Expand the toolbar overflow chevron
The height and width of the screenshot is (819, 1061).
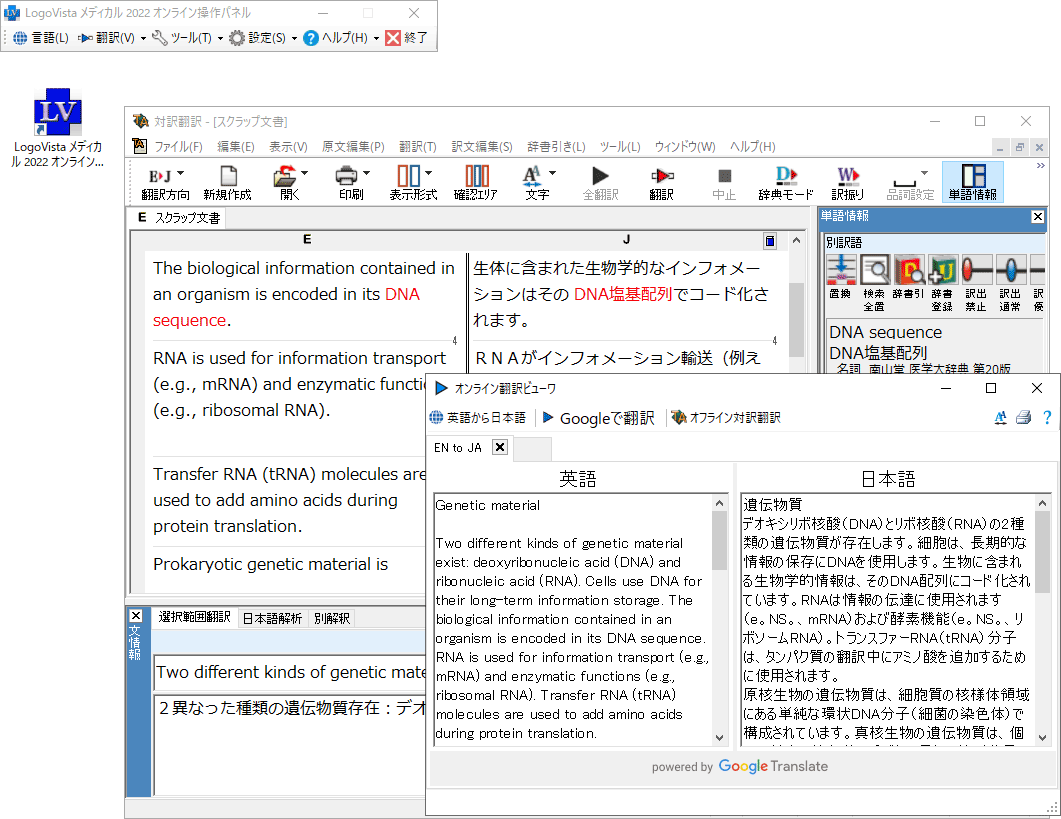[x=1041, y=166]
